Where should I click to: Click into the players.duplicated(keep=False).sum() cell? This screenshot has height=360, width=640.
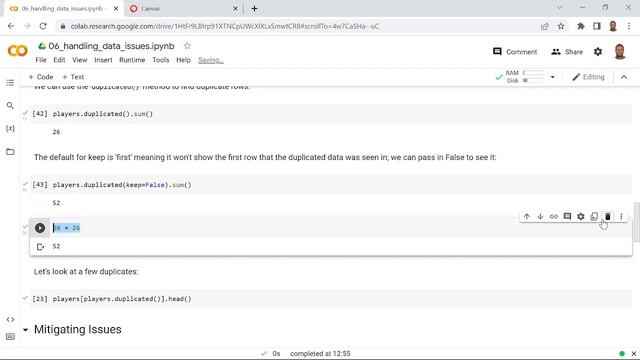(331, 185)
